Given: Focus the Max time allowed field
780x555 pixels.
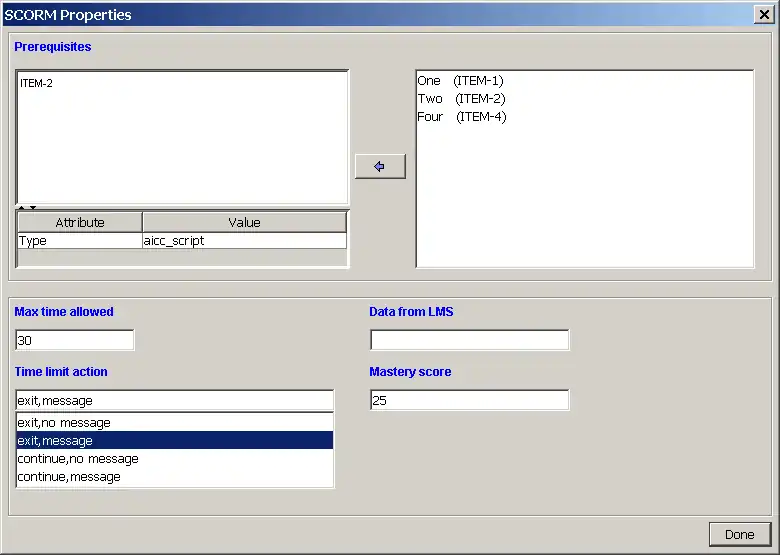Looking at the screenshot, I should [74, 340].
